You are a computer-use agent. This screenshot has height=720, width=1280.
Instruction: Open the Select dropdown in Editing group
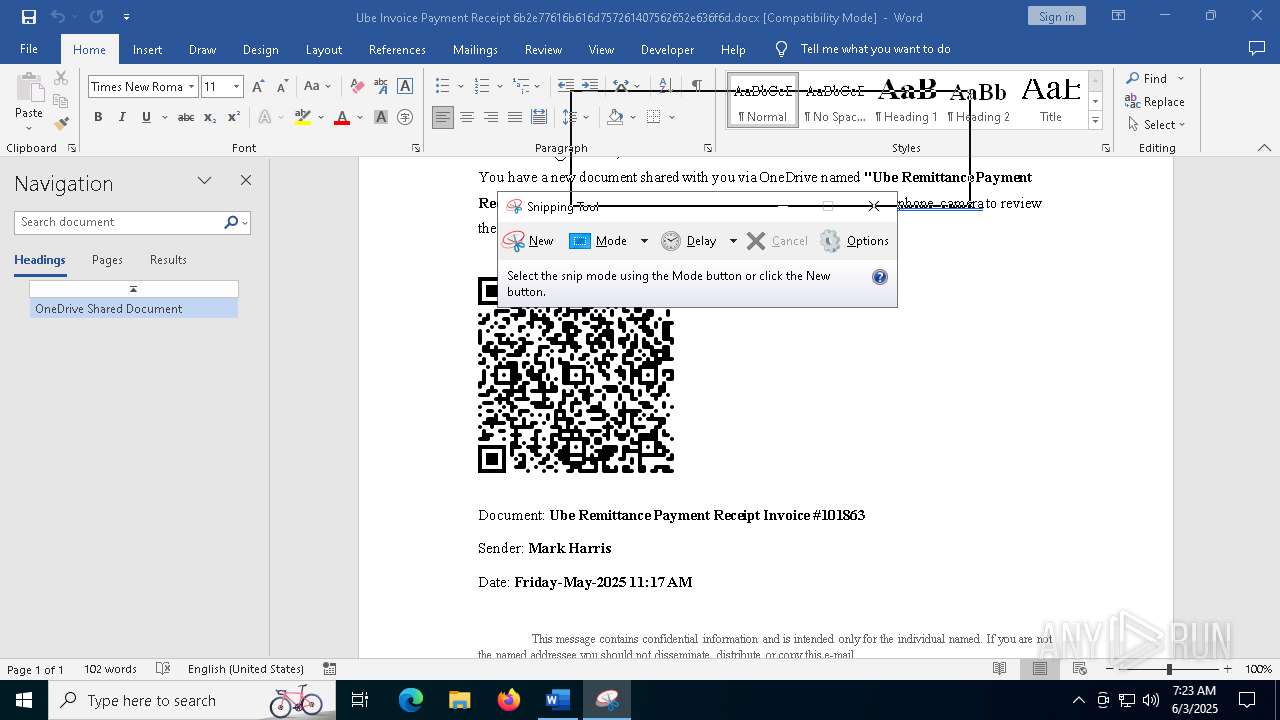(x=1155, y=124)
